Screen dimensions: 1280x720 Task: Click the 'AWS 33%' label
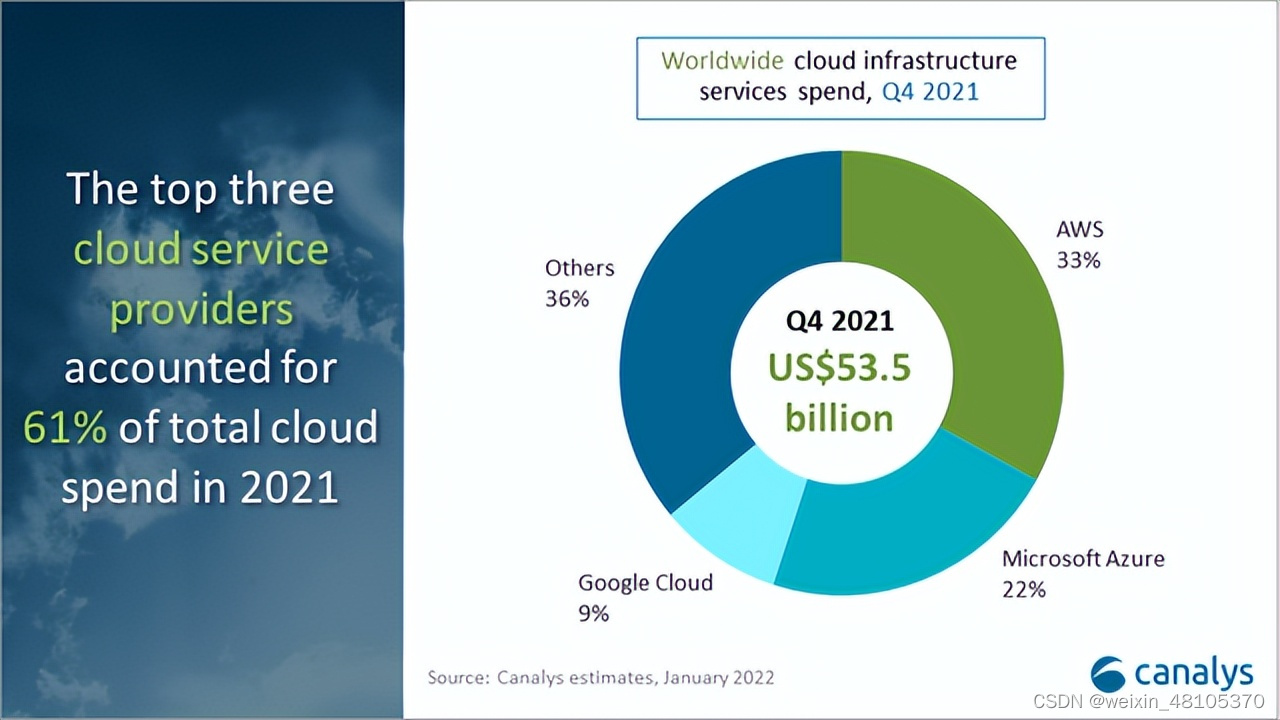point(1079,245)
